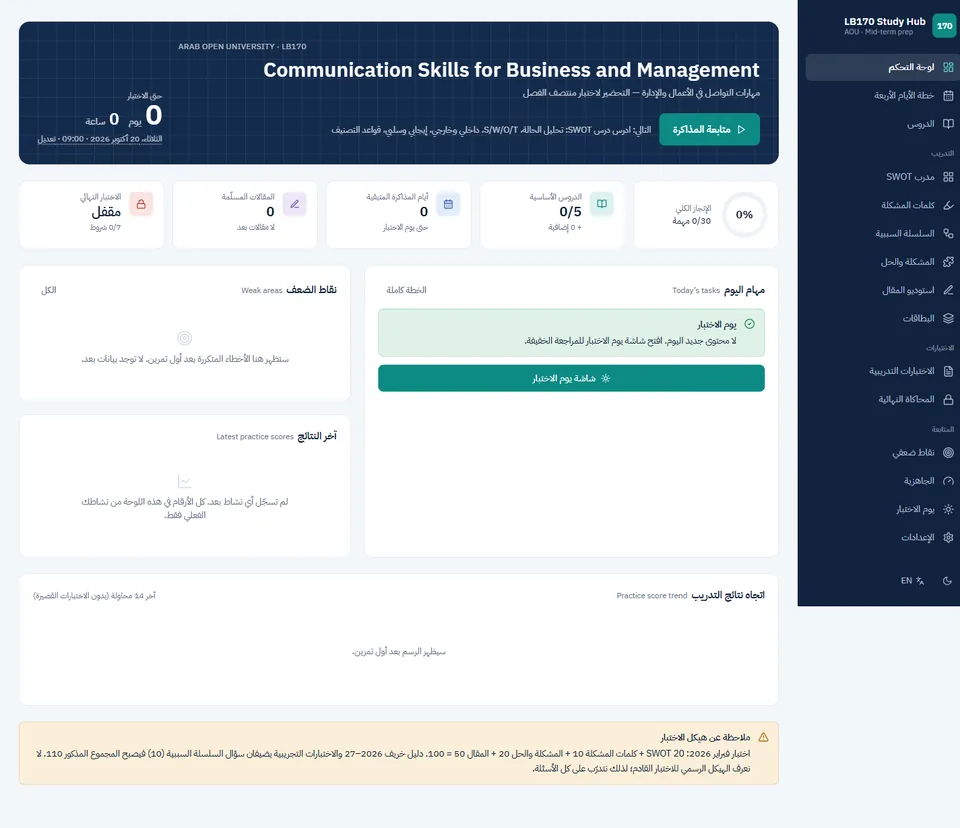This screenshot has height=828, width=960.
Task: Click the causal chain link icon
Action: point(948,233)
